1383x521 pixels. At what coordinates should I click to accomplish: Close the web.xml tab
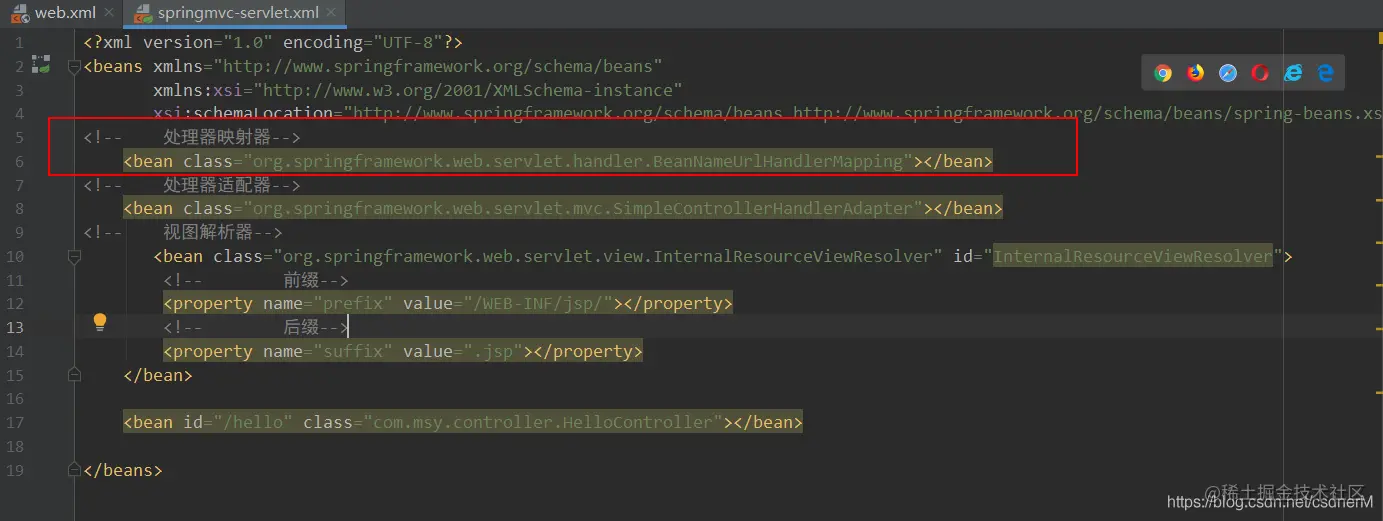[109, 13]
